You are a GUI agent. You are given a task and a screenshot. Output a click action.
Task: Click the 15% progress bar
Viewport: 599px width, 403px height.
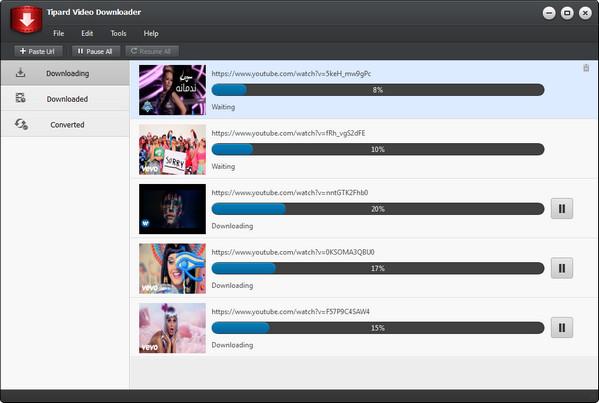click(378, 328)
